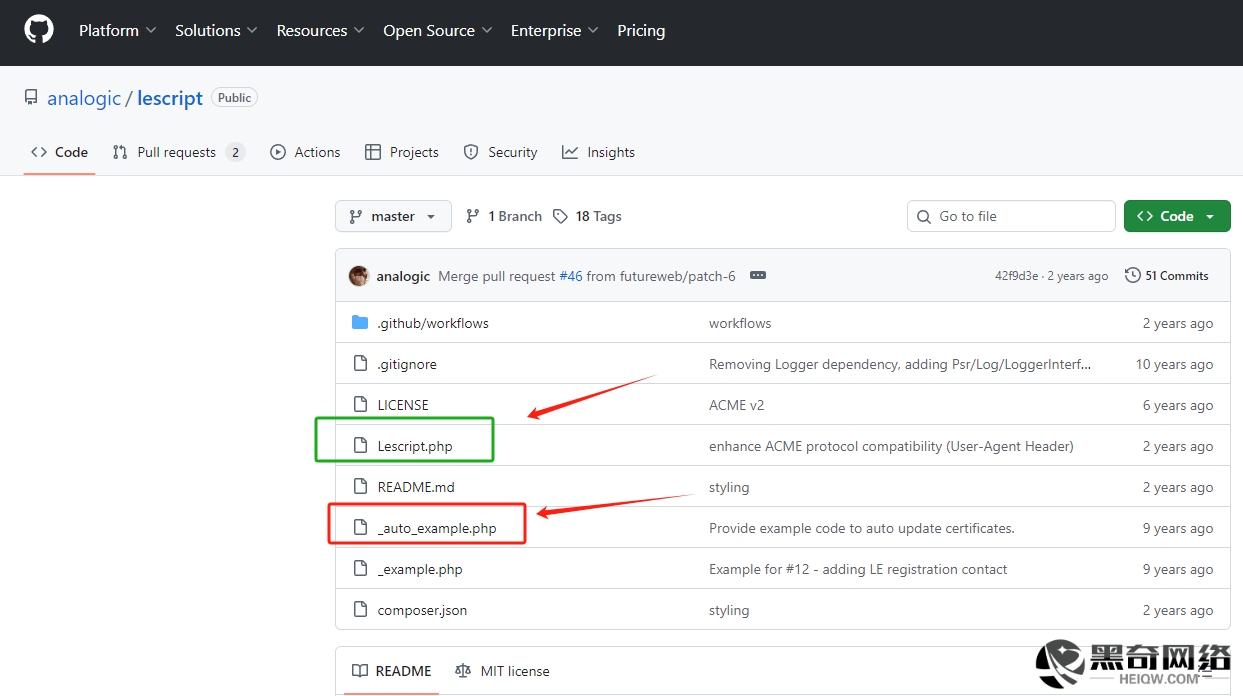Open the 51 Commits history
The height and width of the screenshot is (696, 1243).
point(1167,276)
